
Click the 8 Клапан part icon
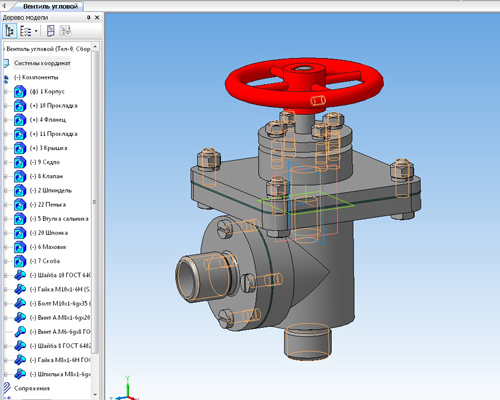20,176
